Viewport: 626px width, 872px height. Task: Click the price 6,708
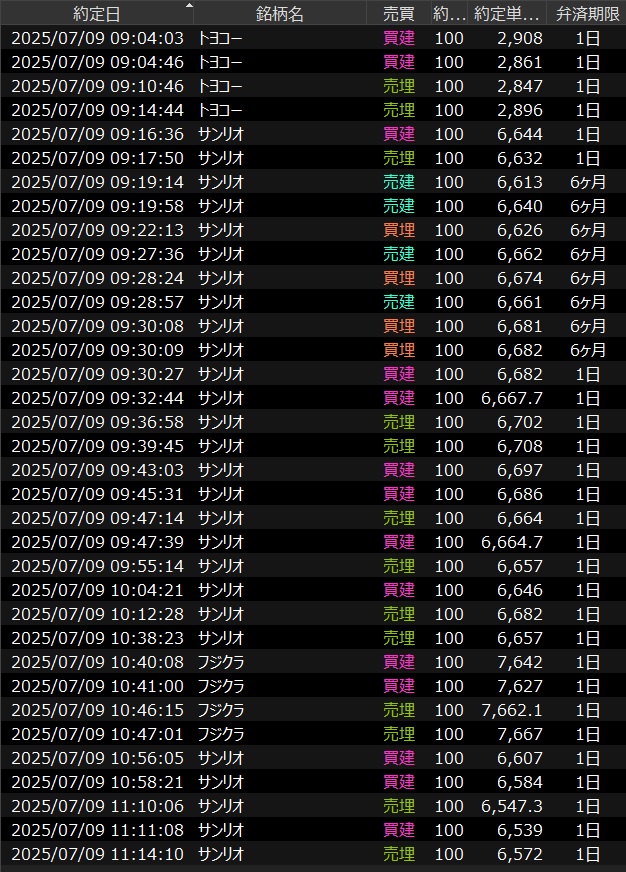pos(520,446)
